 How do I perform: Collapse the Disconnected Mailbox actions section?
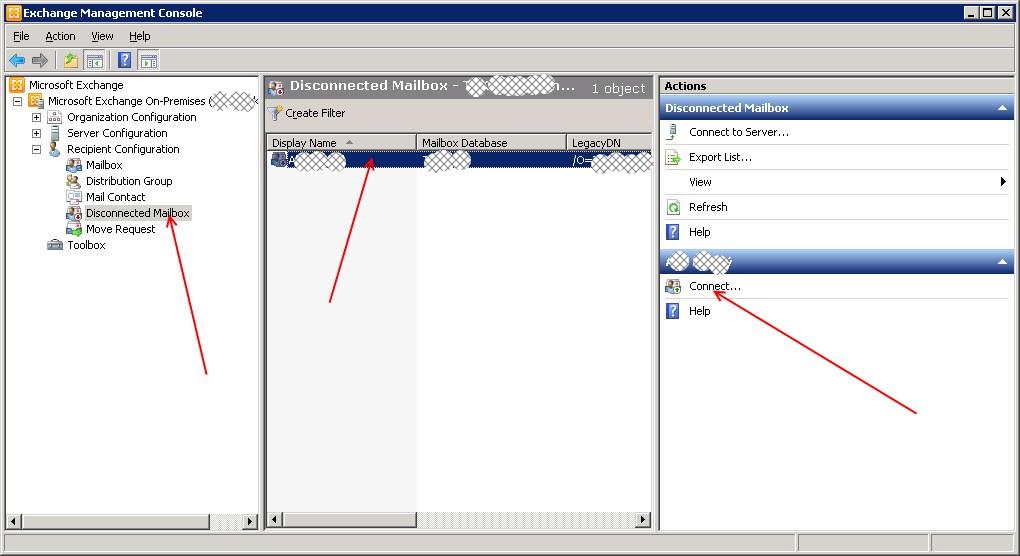click(1002, 108)
